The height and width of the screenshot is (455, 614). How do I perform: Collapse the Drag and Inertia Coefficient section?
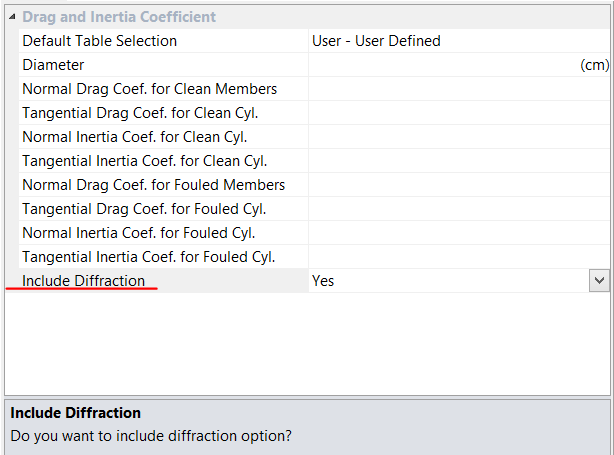coord(12,18)
